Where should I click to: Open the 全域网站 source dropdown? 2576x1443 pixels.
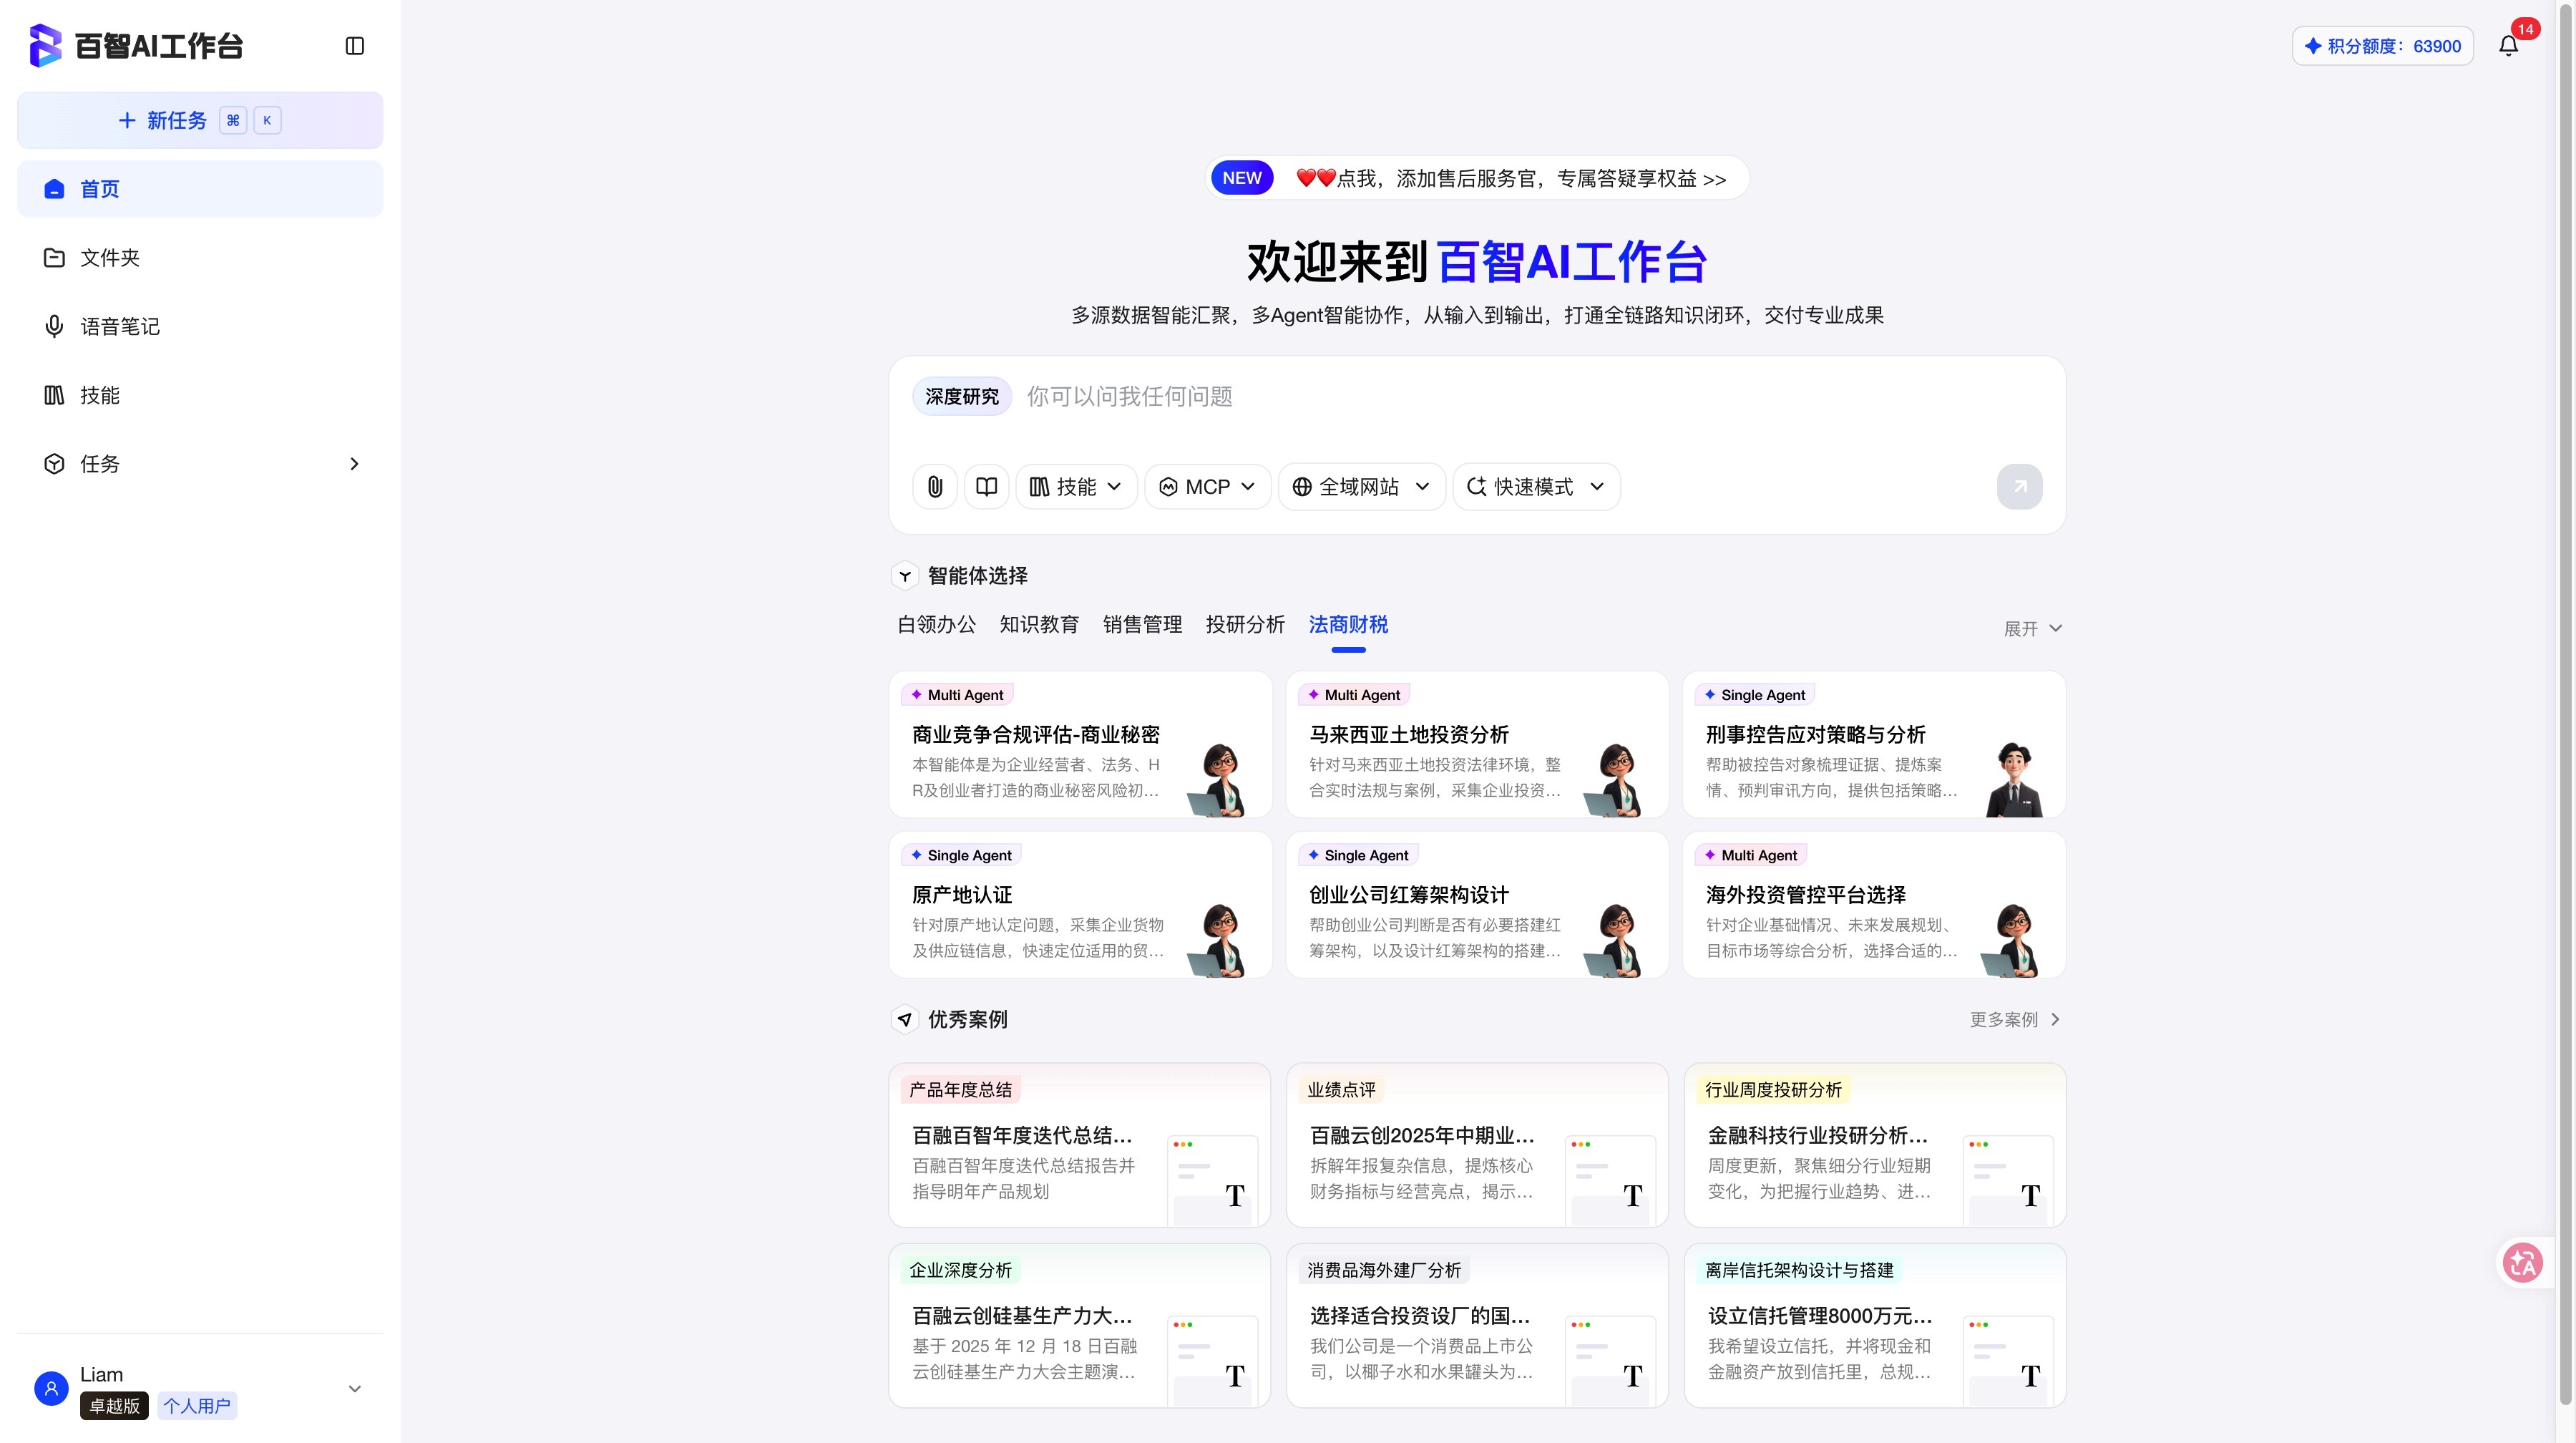point(1361,487)
